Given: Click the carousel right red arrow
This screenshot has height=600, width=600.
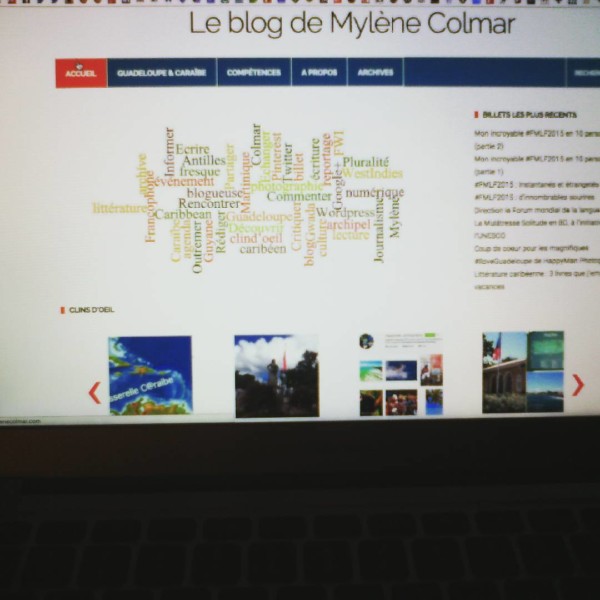Looking at the screenshot, I should pyautogui.click(x=577, y=385).
